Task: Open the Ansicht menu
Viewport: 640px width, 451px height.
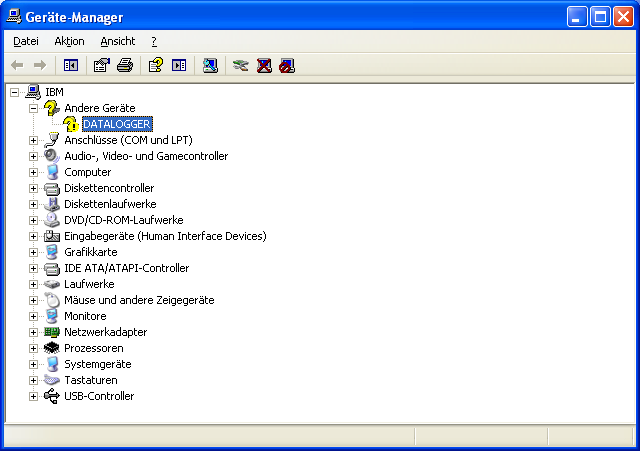Action: pos(118,41)
